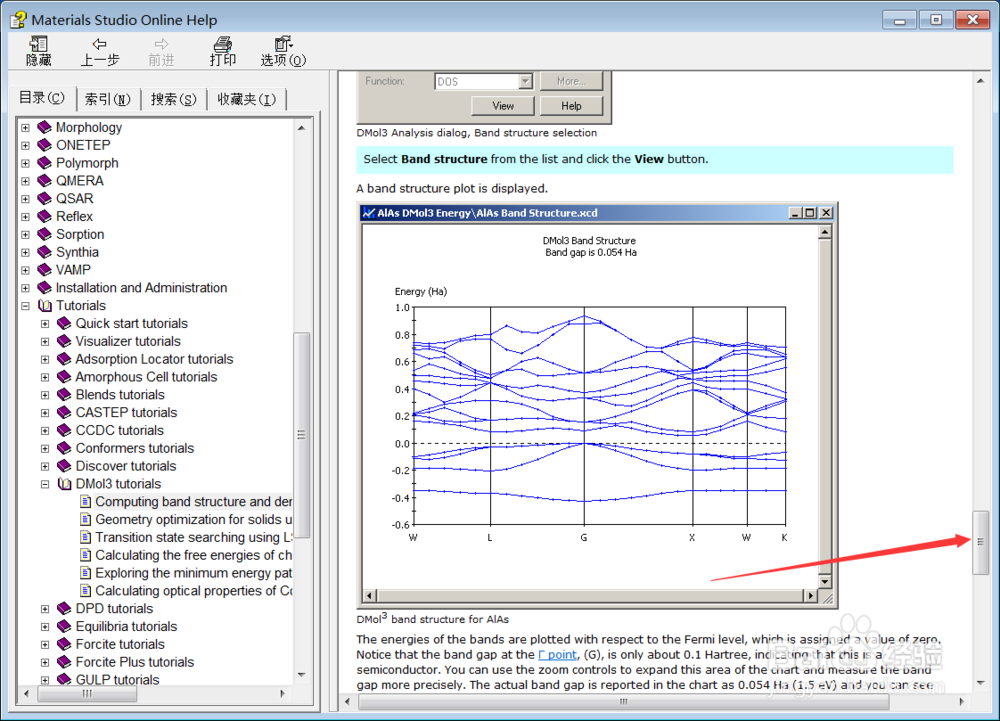Select the Conformers tutorials entry
This screenshot has height=721, width=1000.
(x=135, y=448)
